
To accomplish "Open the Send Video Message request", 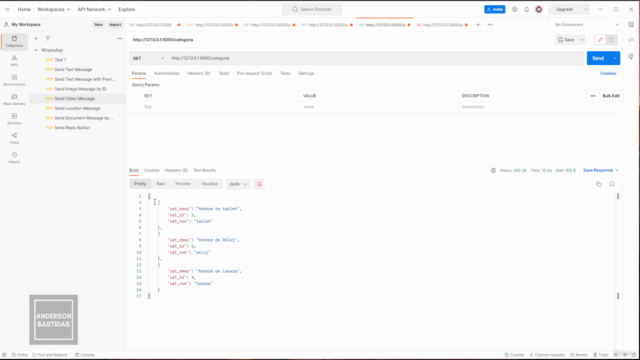I will (75, 99).
